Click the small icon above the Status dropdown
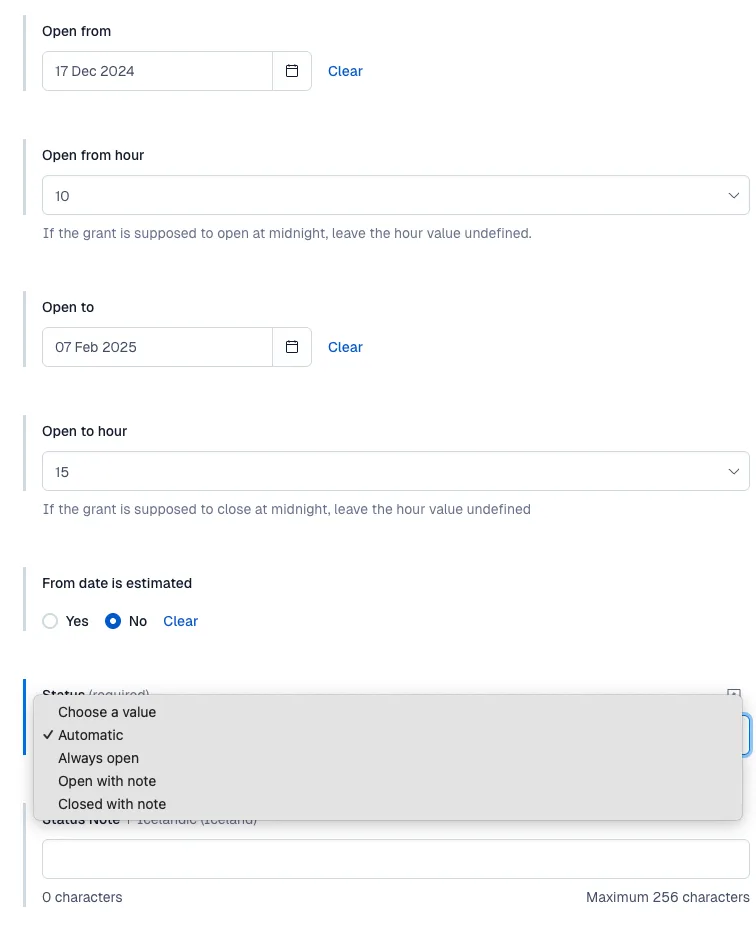The height and width of the screenshot is (926, 756). coord(733,693)
